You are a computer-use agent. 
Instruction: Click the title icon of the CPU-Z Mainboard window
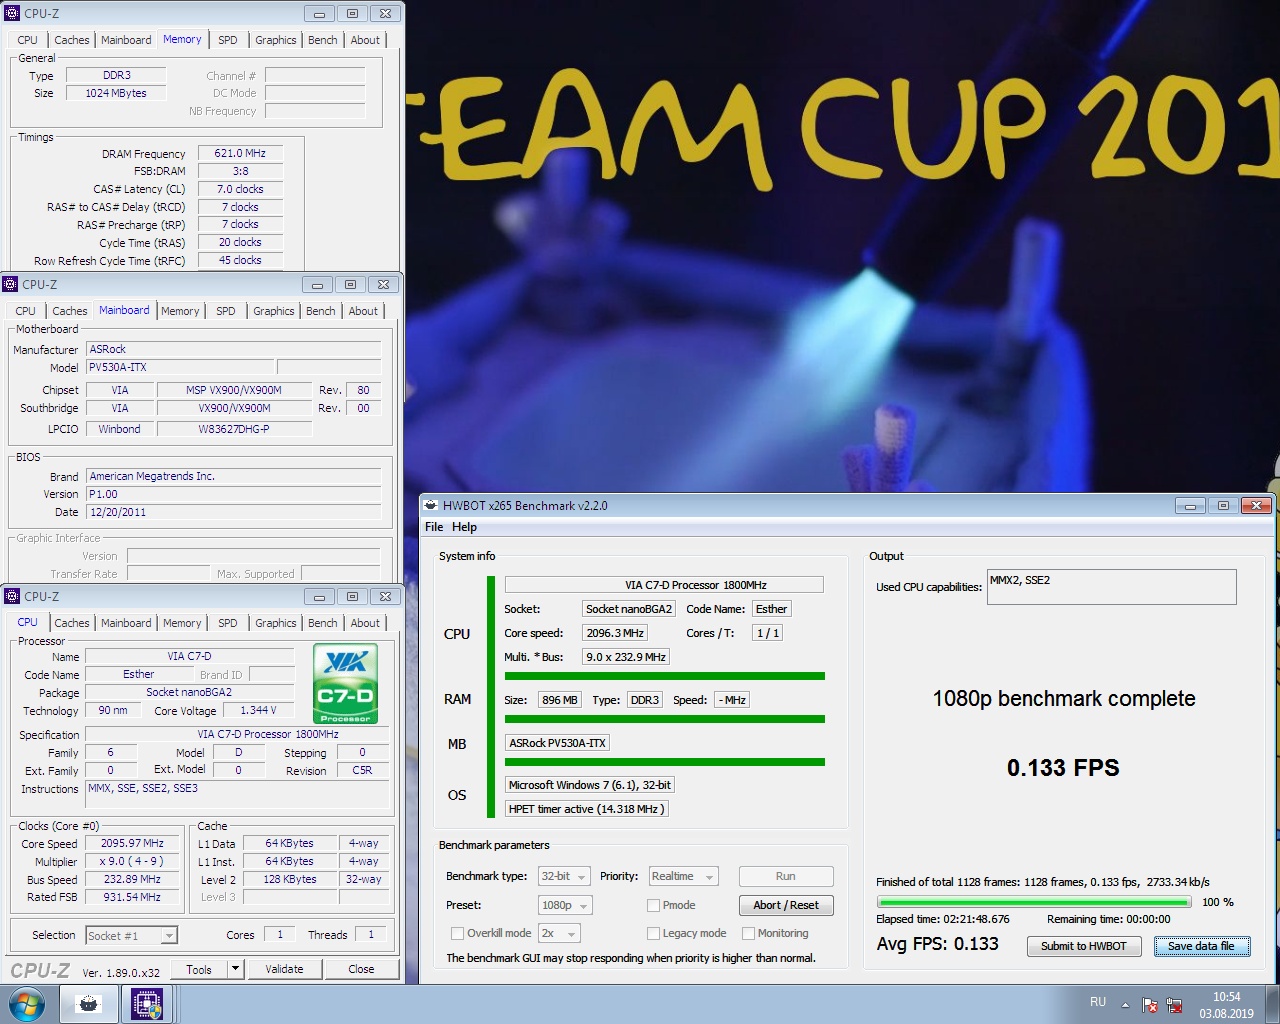10,285
